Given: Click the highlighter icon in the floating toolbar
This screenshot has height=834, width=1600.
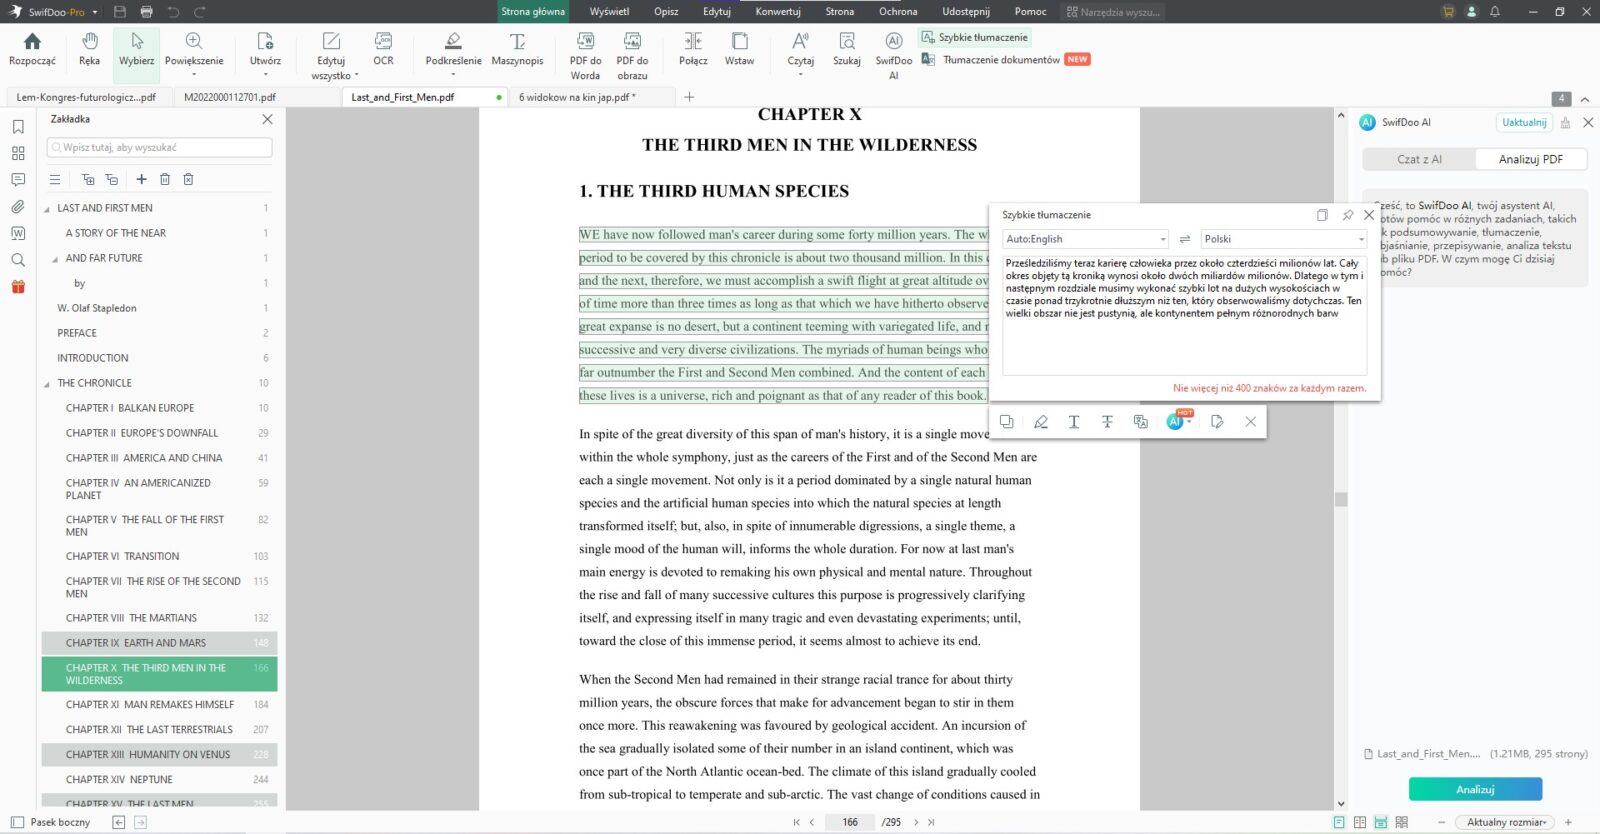Looking at the screenshot, I should pos(1040,422).
